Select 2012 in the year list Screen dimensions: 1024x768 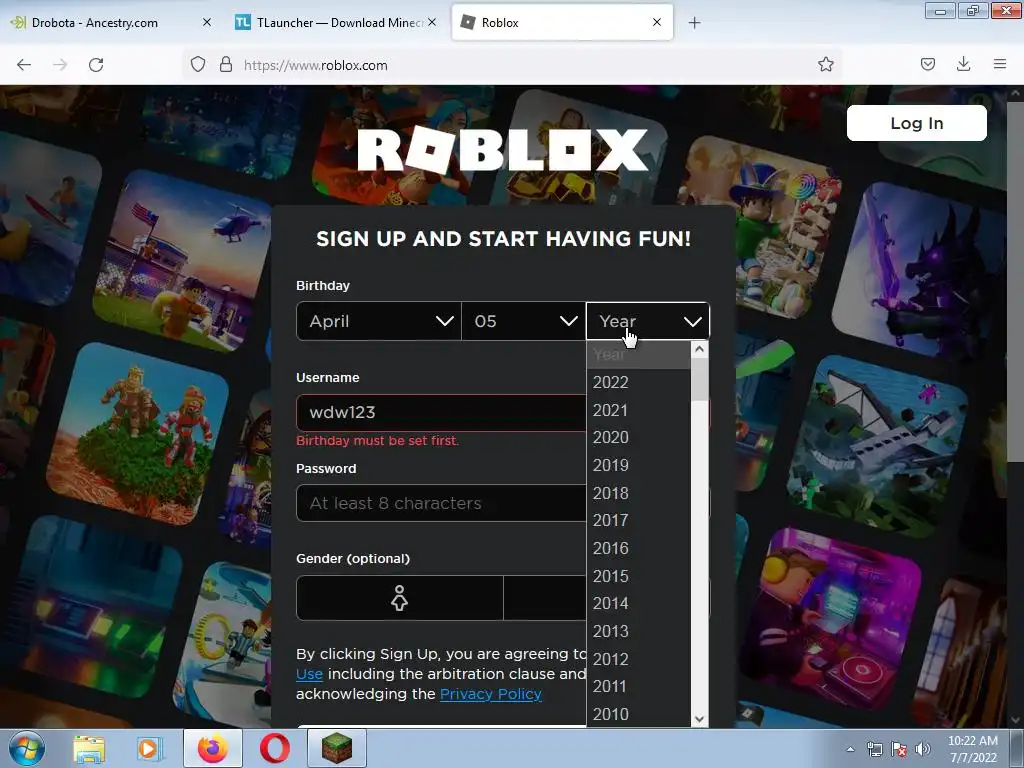638,659
